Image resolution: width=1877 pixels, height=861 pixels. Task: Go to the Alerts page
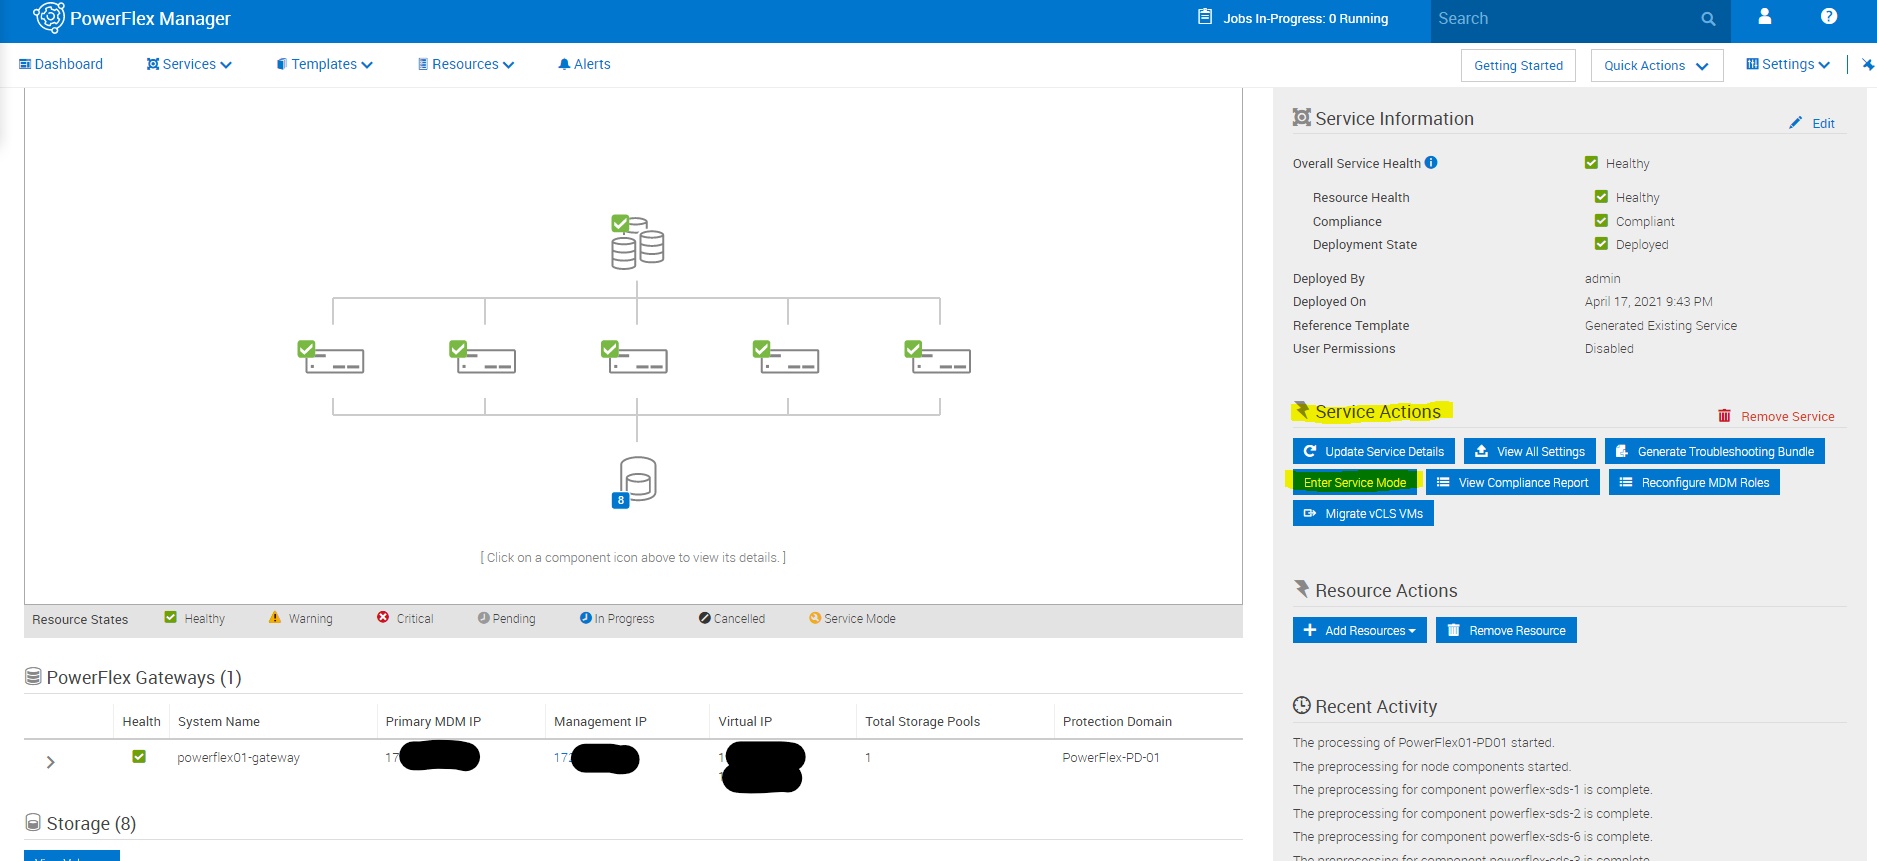[585, 65]
